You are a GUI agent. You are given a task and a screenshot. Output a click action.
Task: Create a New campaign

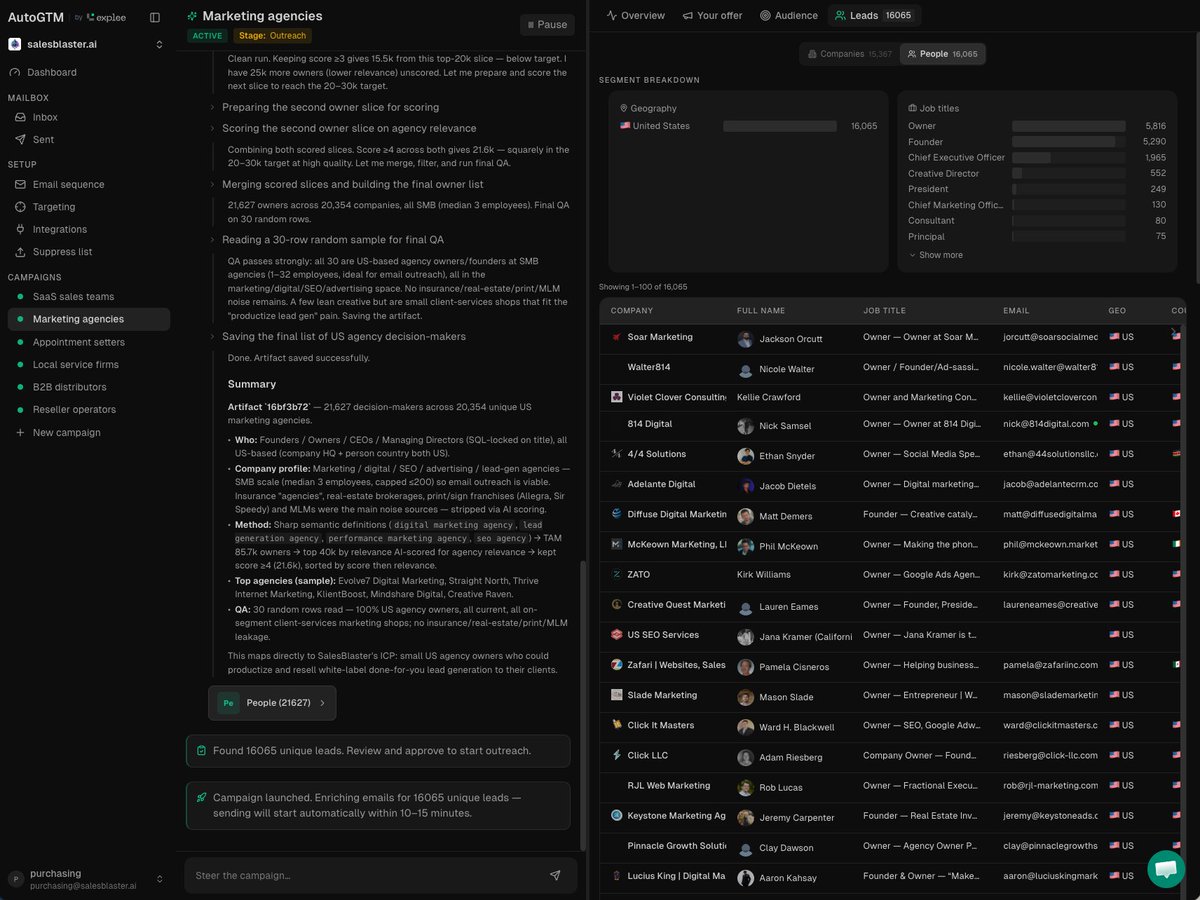(66, 433)
